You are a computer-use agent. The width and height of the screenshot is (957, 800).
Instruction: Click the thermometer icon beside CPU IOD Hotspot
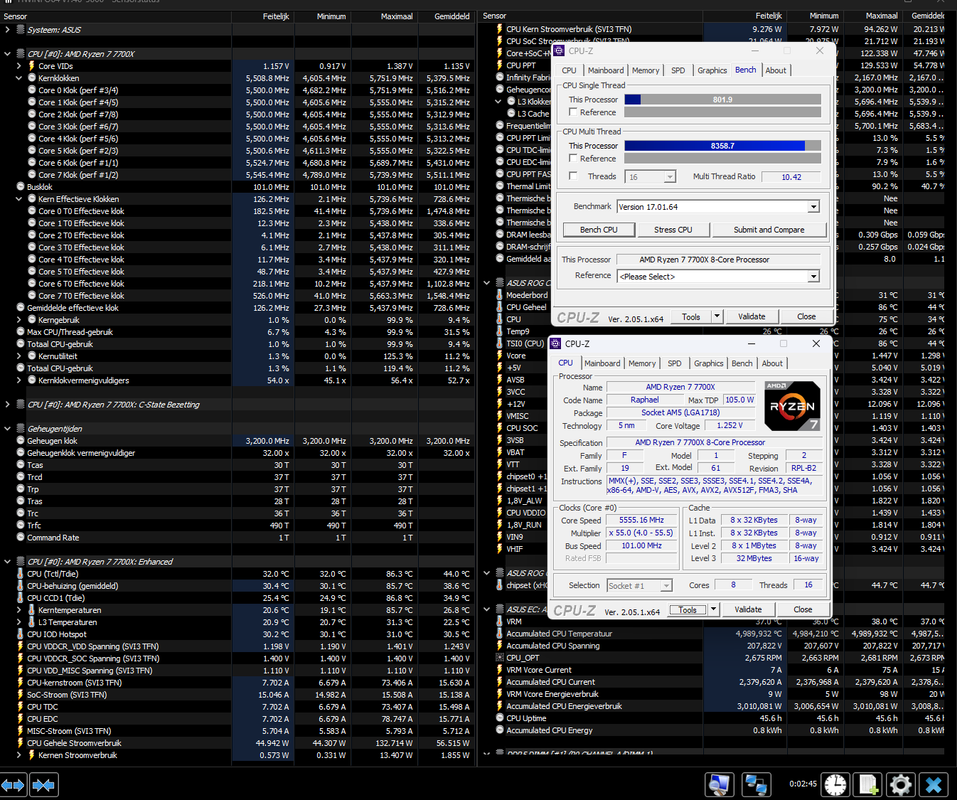tap(20, 634)
